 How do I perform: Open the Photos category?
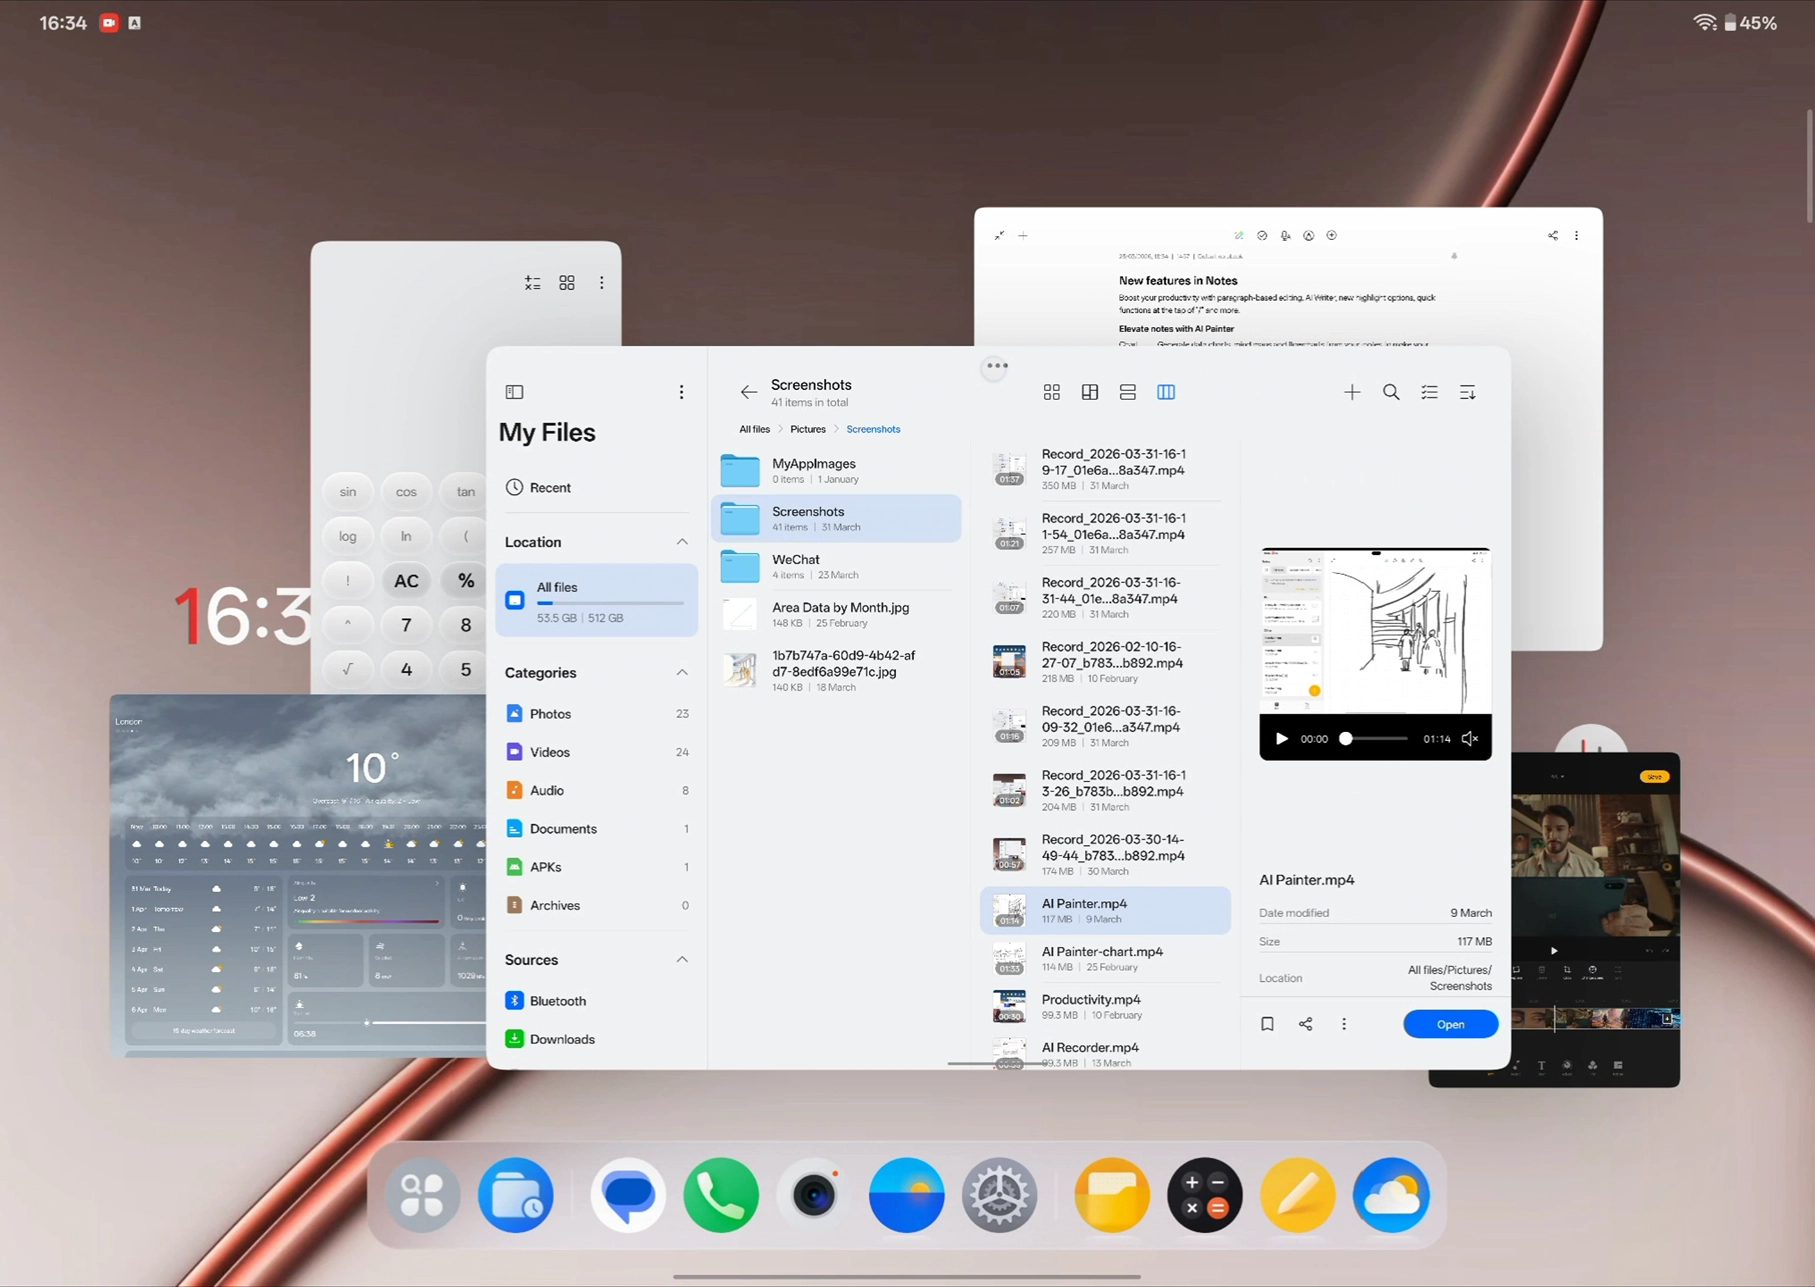point(596,714)
